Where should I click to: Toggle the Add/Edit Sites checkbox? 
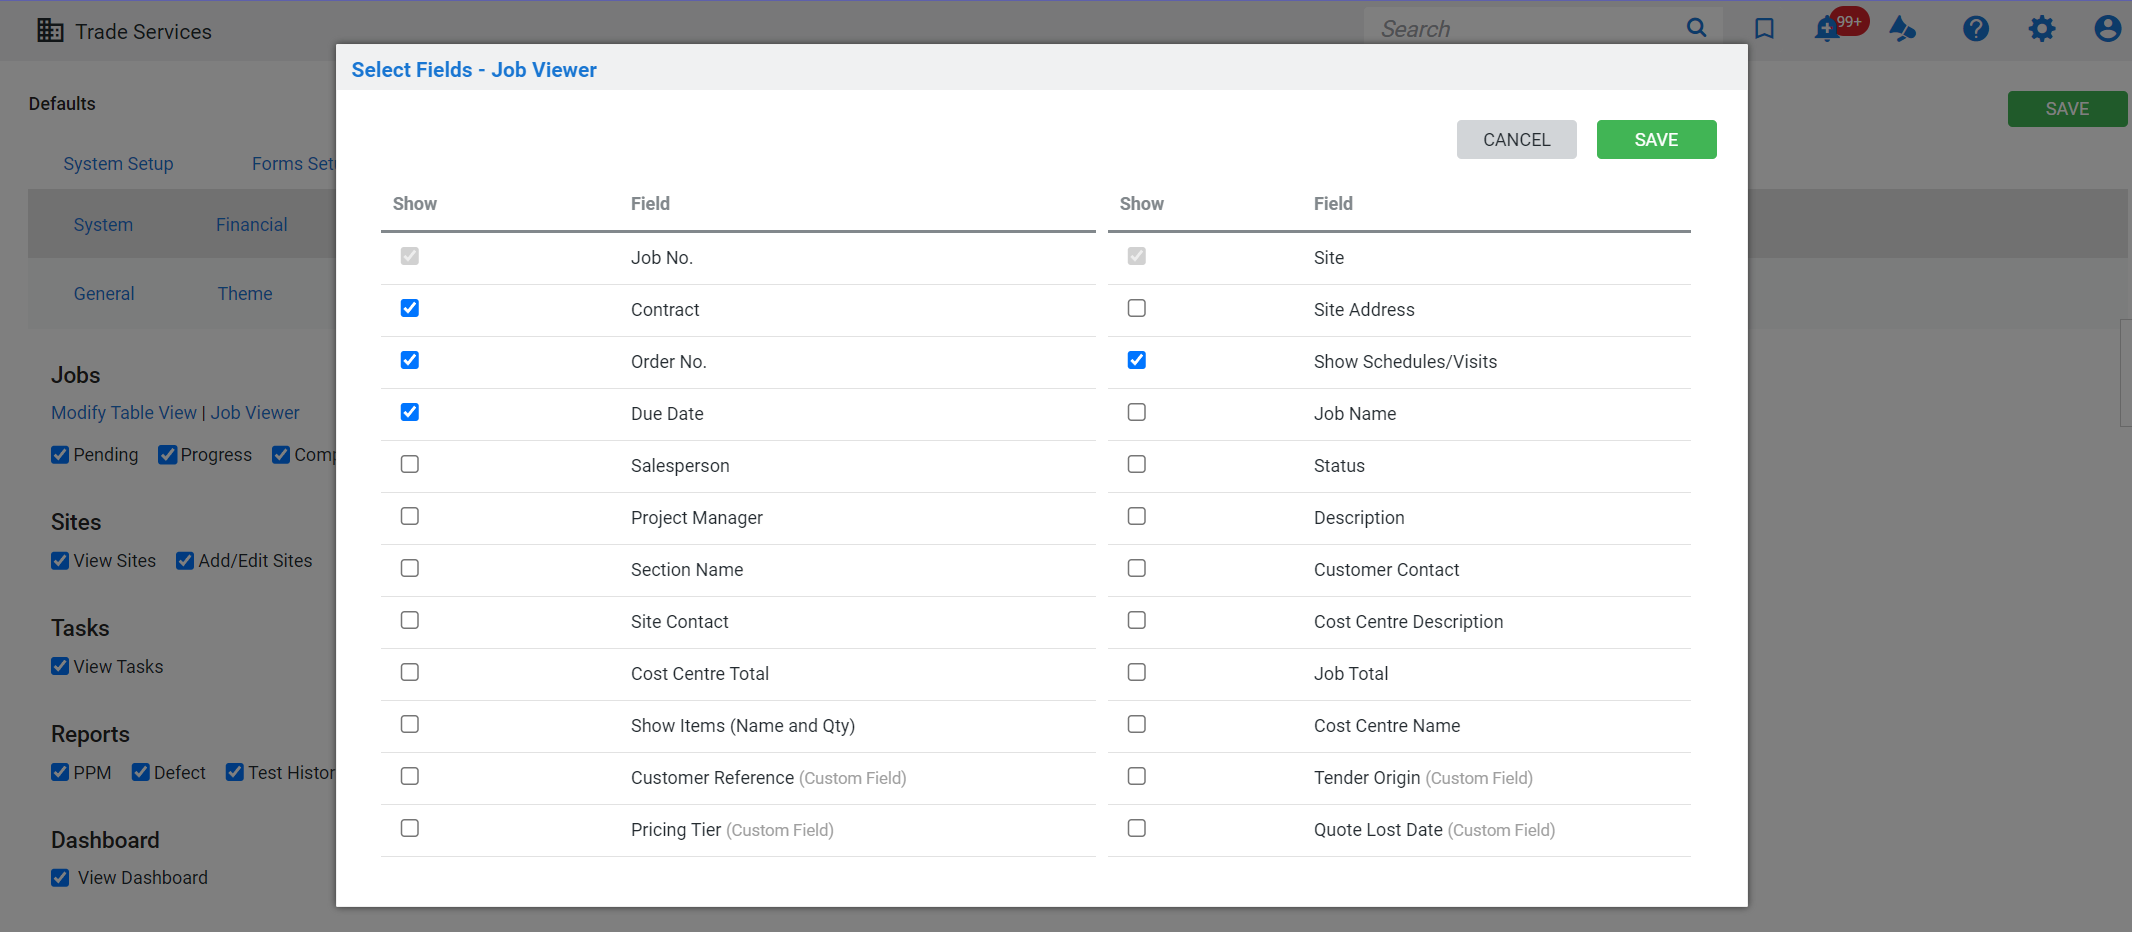pyautogui.click(x=185, y=561)
